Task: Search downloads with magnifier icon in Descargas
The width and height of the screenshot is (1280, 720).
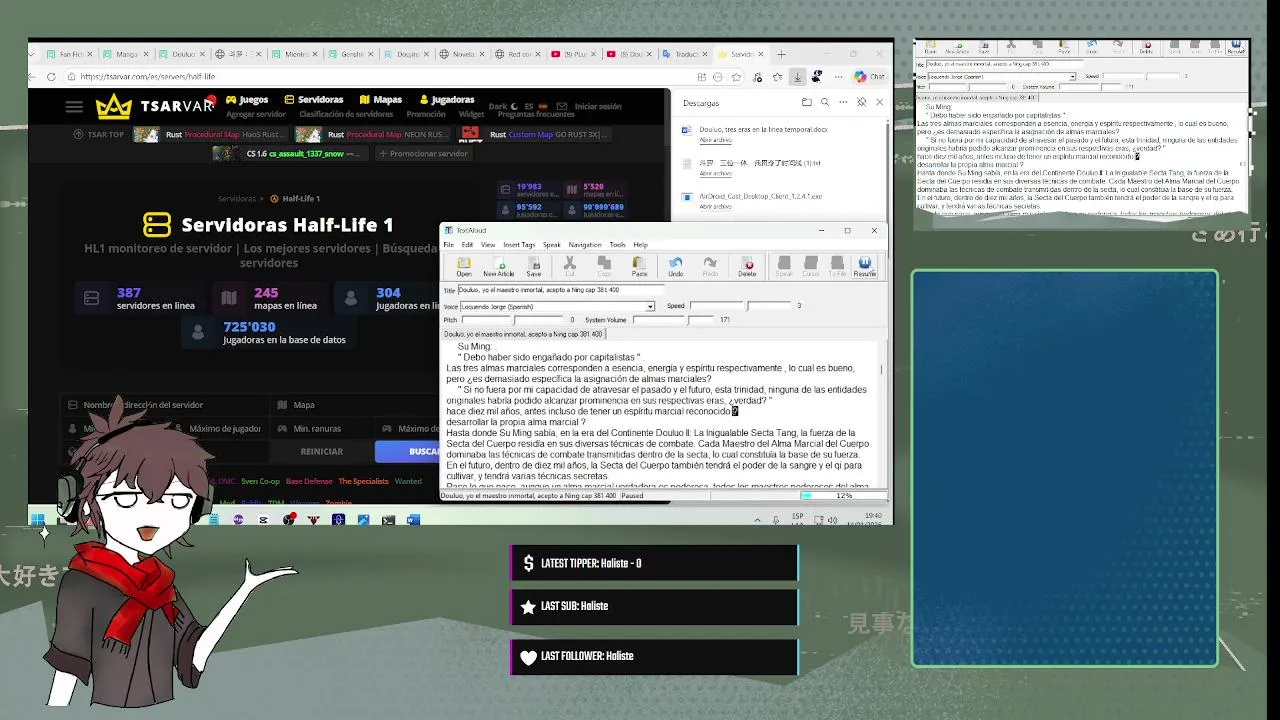Action: (x=825, y=102)
